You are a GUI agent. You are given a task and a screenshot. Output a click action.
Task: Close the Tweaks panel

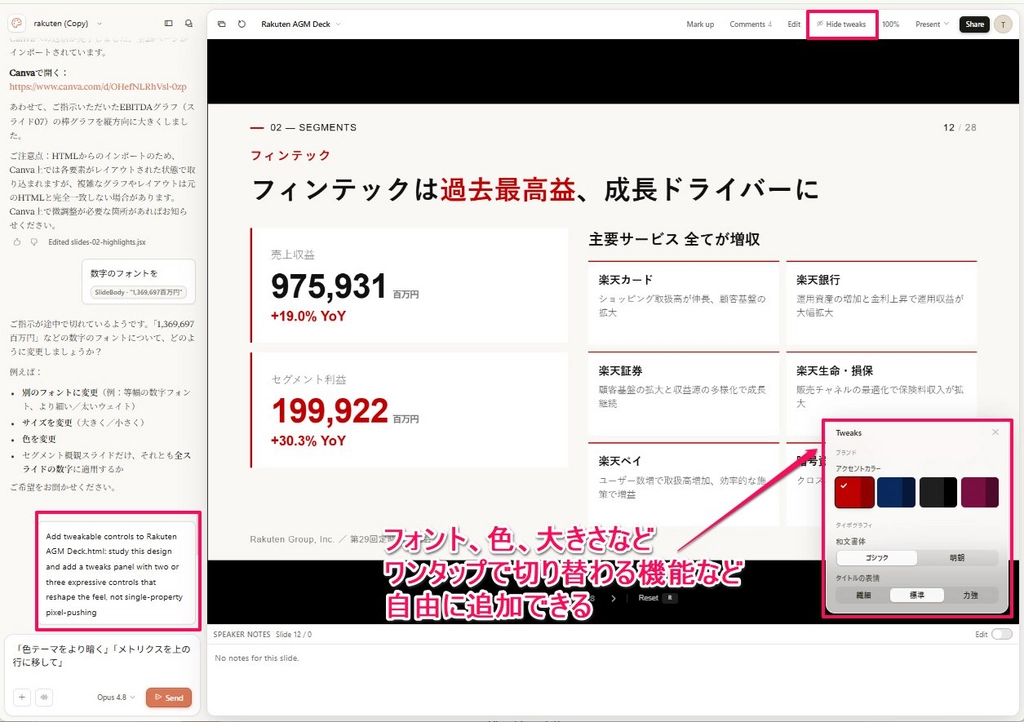tap(995, 432)
